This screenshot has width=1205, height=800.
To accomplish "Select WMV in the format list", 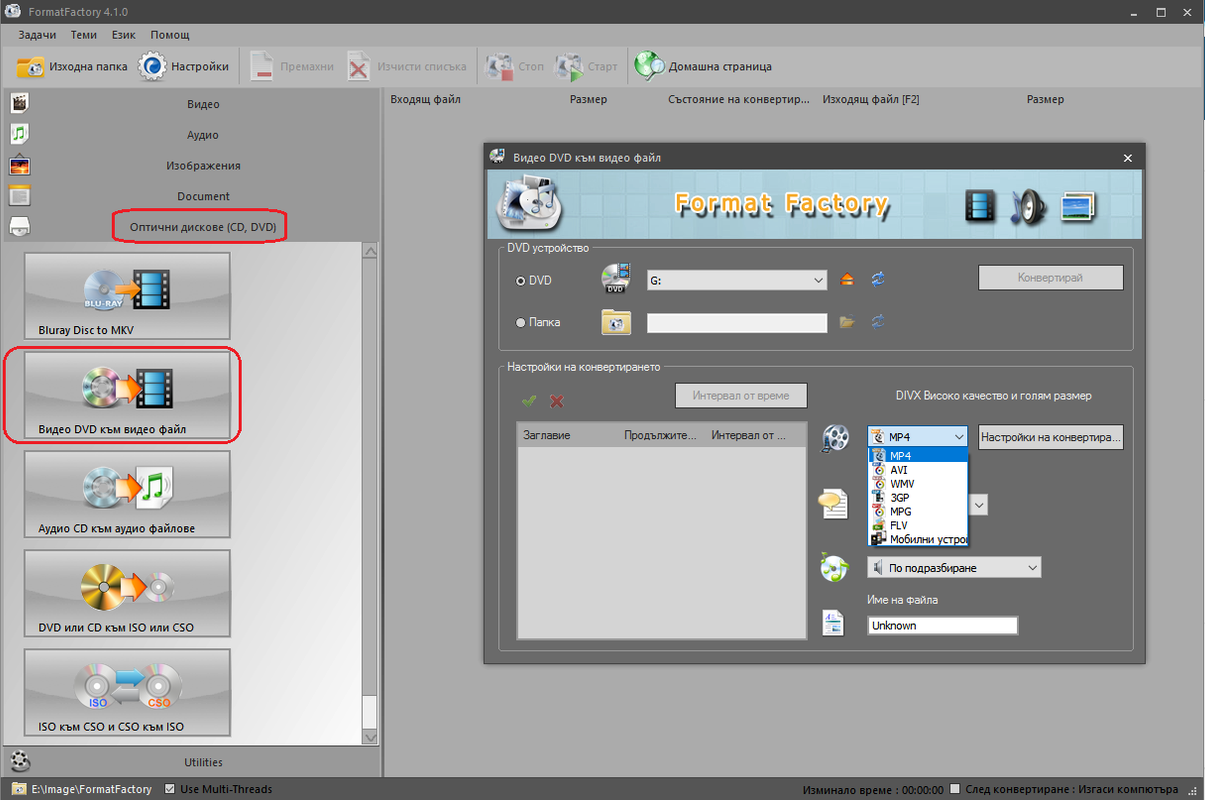I will (x=918, y=483).
